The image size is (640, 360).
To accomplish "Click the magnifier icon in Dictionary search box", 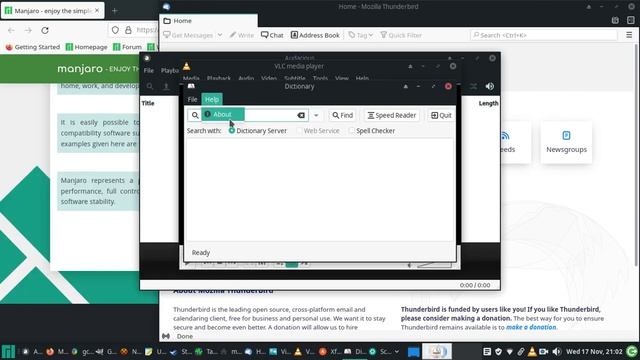I will coord(195,116).
